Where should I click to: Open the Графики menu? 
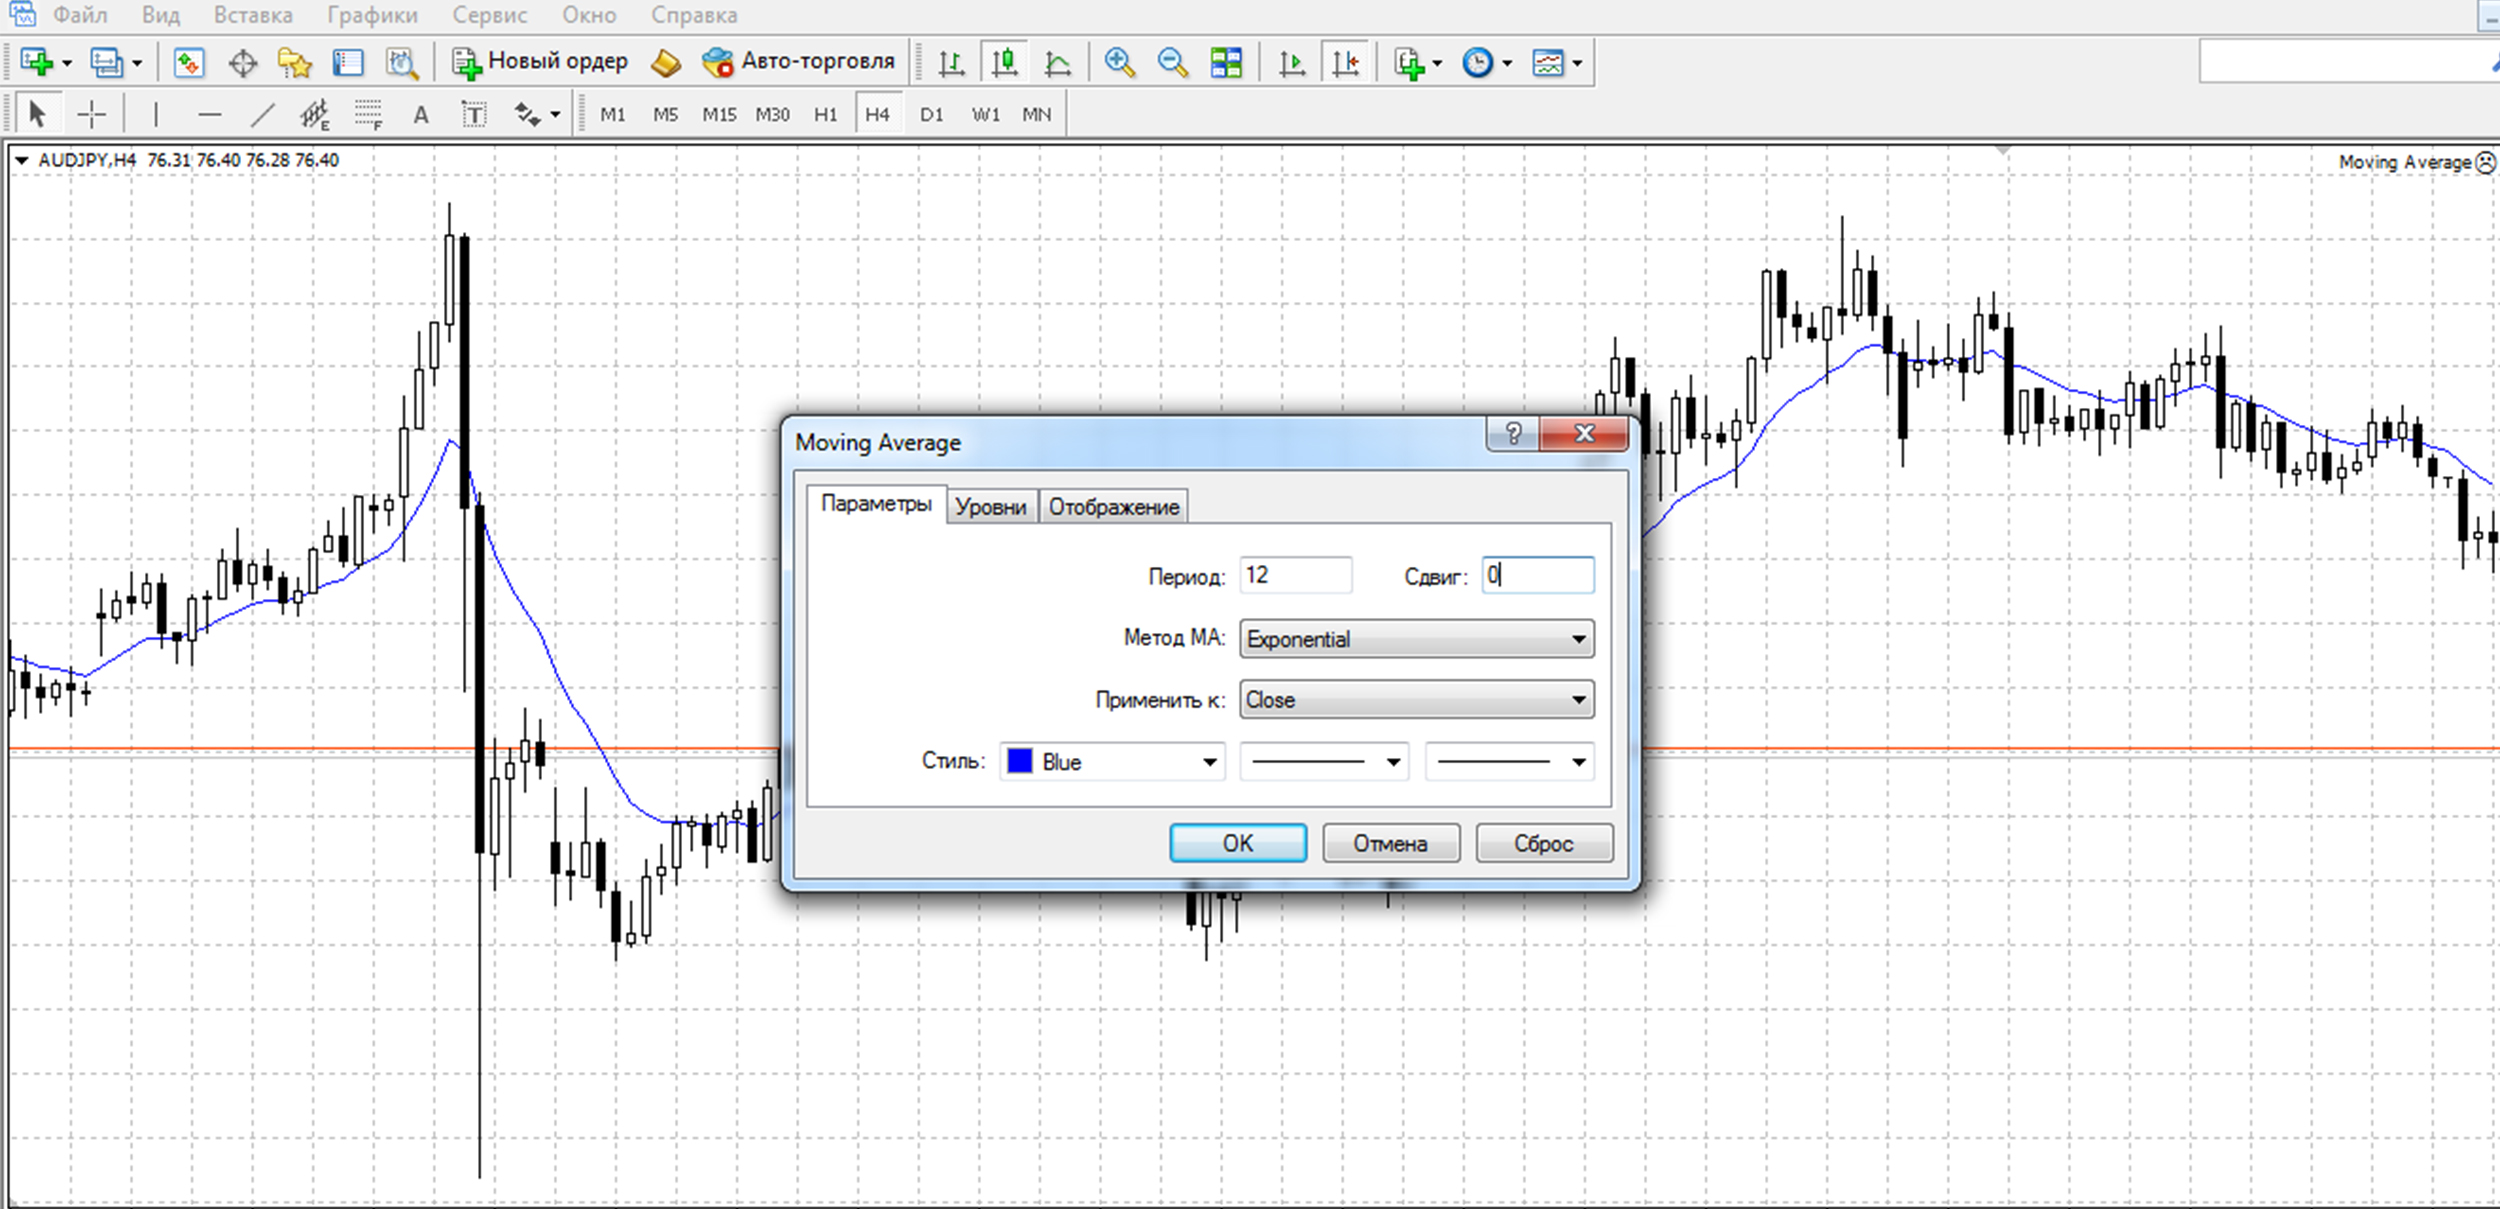[x=372, y=15]
